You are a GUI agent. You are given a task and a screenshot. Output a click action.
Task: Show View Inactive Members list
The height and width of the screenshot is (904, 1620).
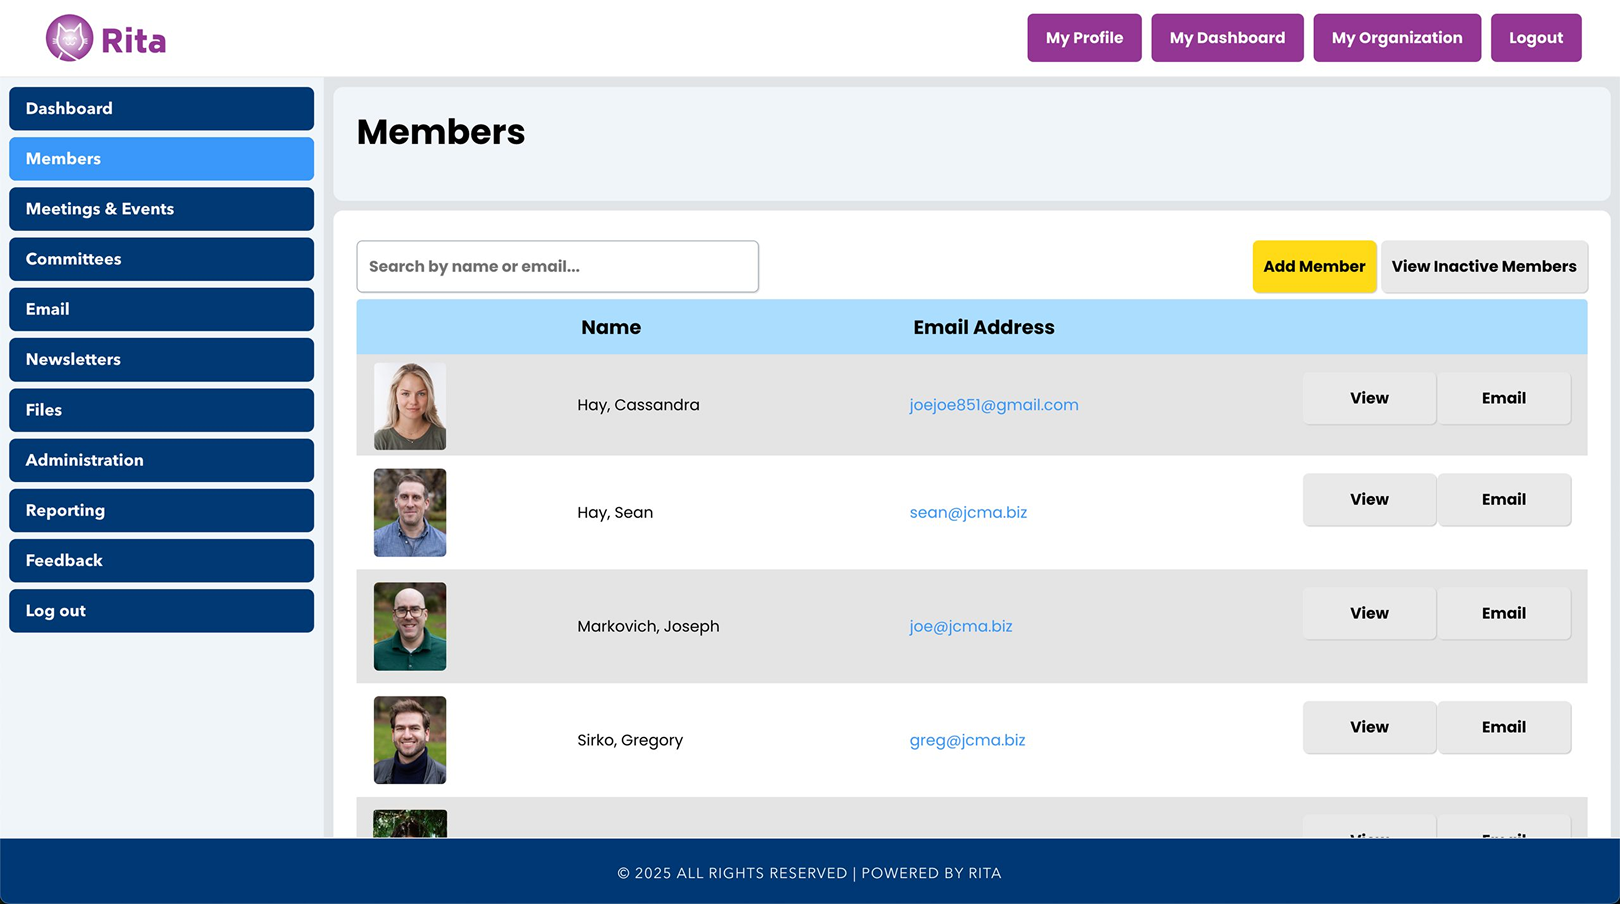click(1483, 267)
